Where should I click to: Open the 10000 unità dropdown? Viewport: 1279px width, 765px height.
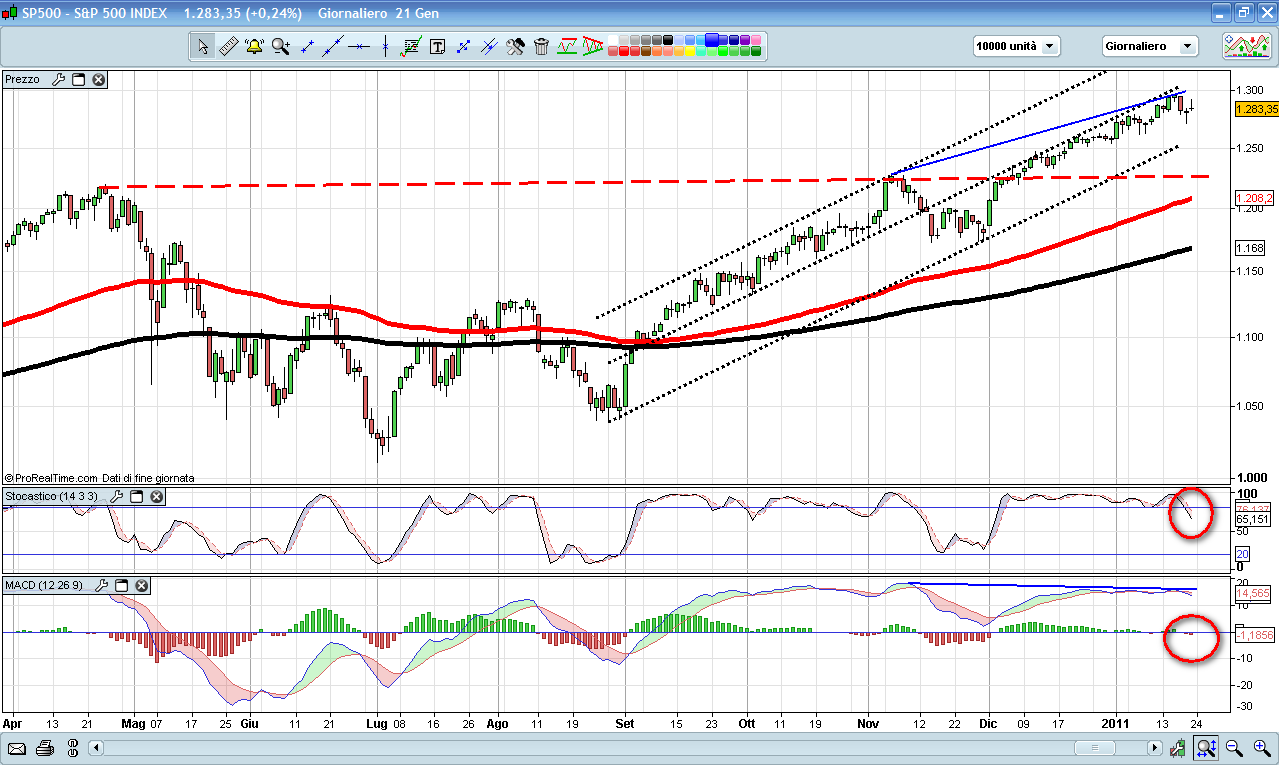1017,46
